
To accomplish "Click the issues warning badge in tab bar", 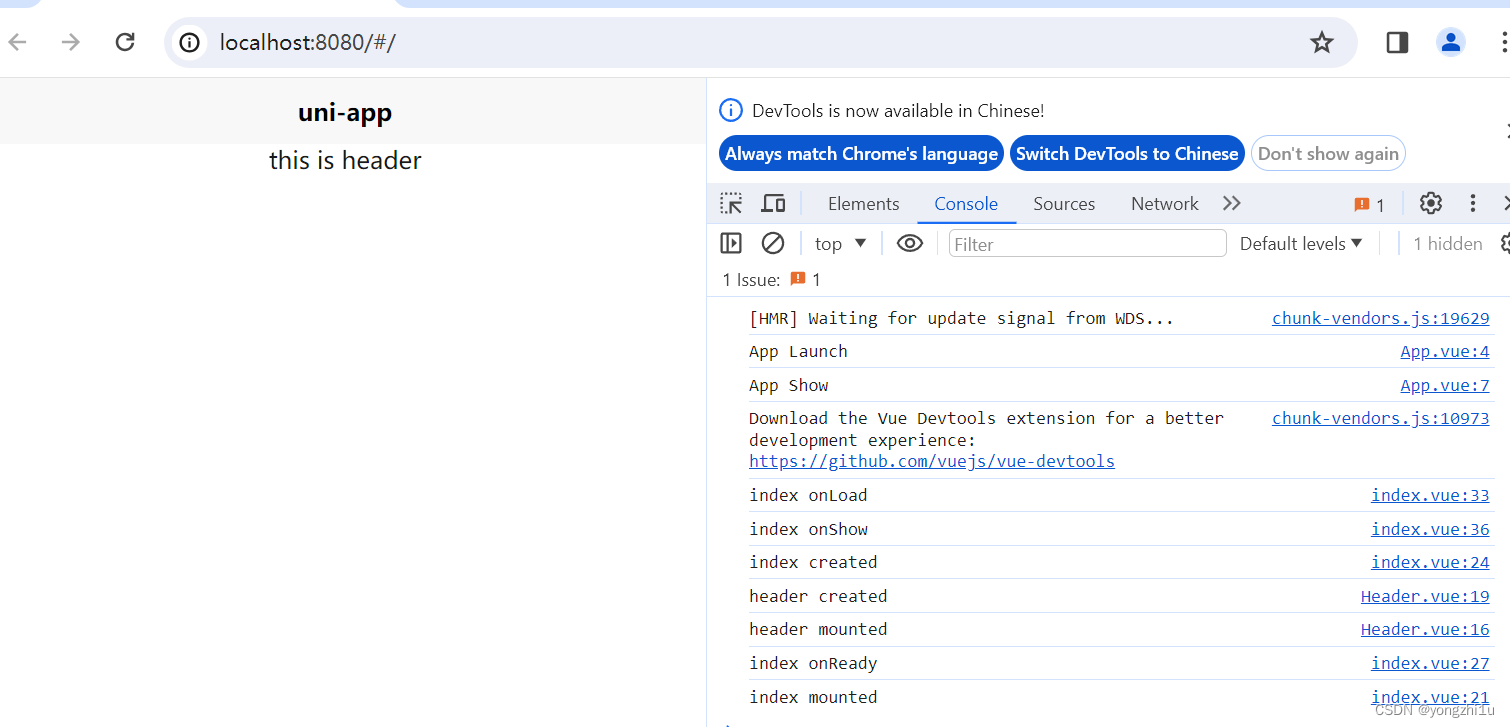I will click(x=1369, y=204).
